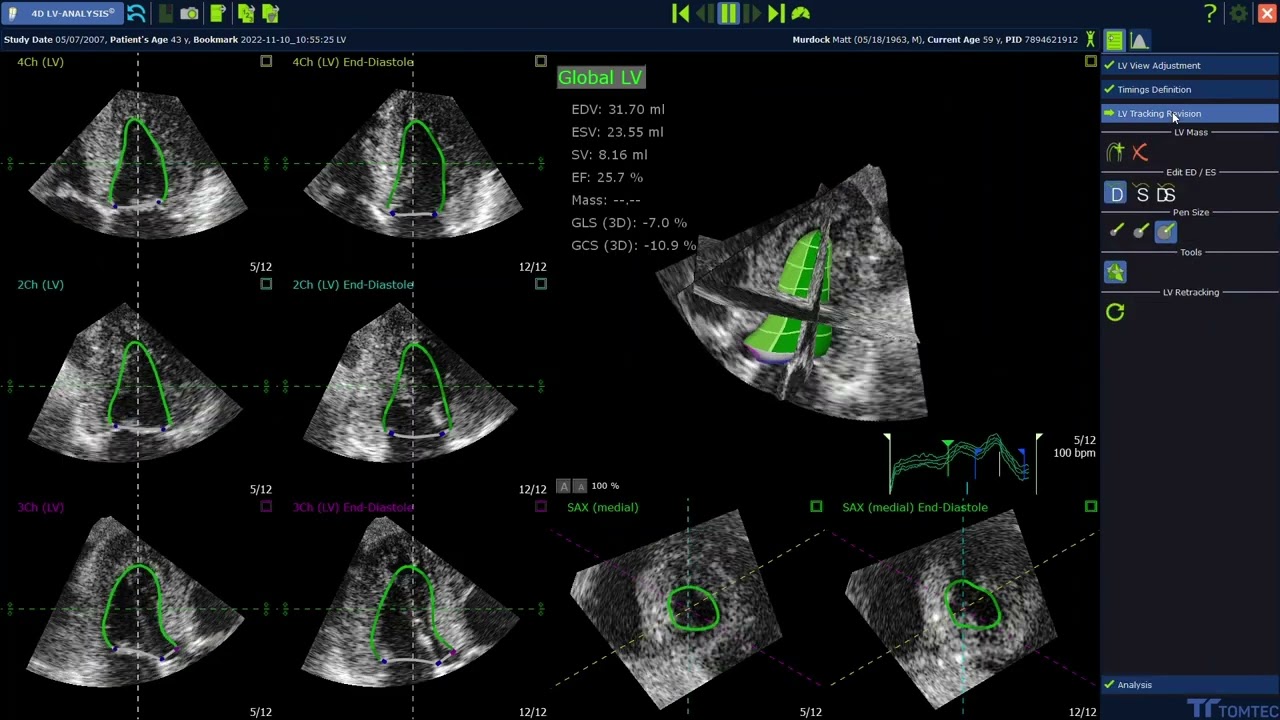Choose the small pen size
Viewport: 1280px width, 720px height.
coord(1116,231)
